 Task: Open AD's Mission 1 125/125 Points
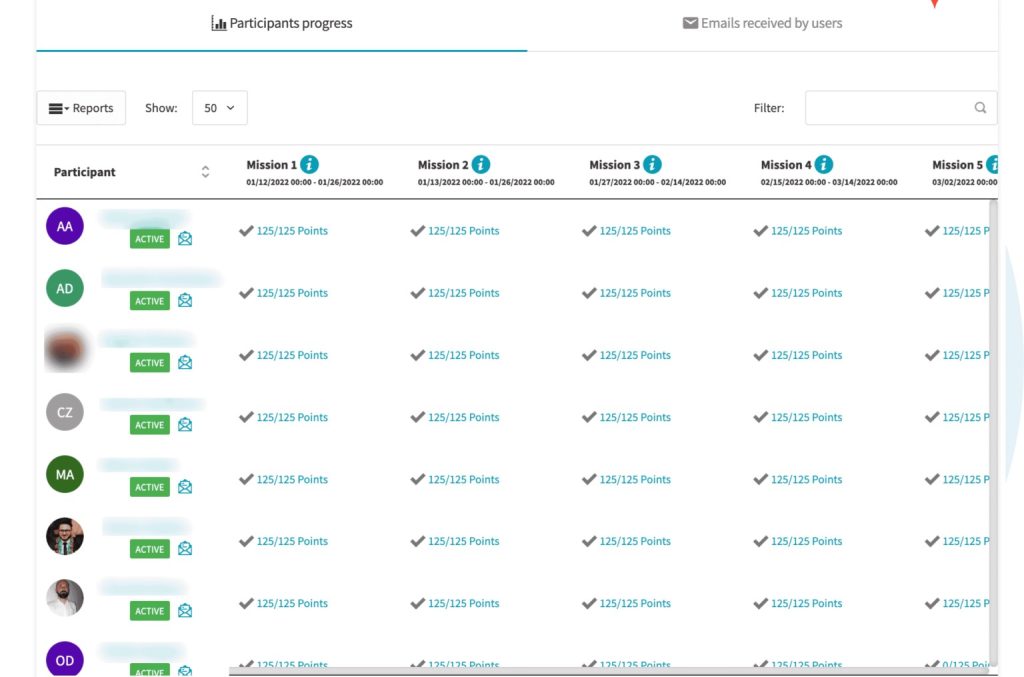[292, 292]
